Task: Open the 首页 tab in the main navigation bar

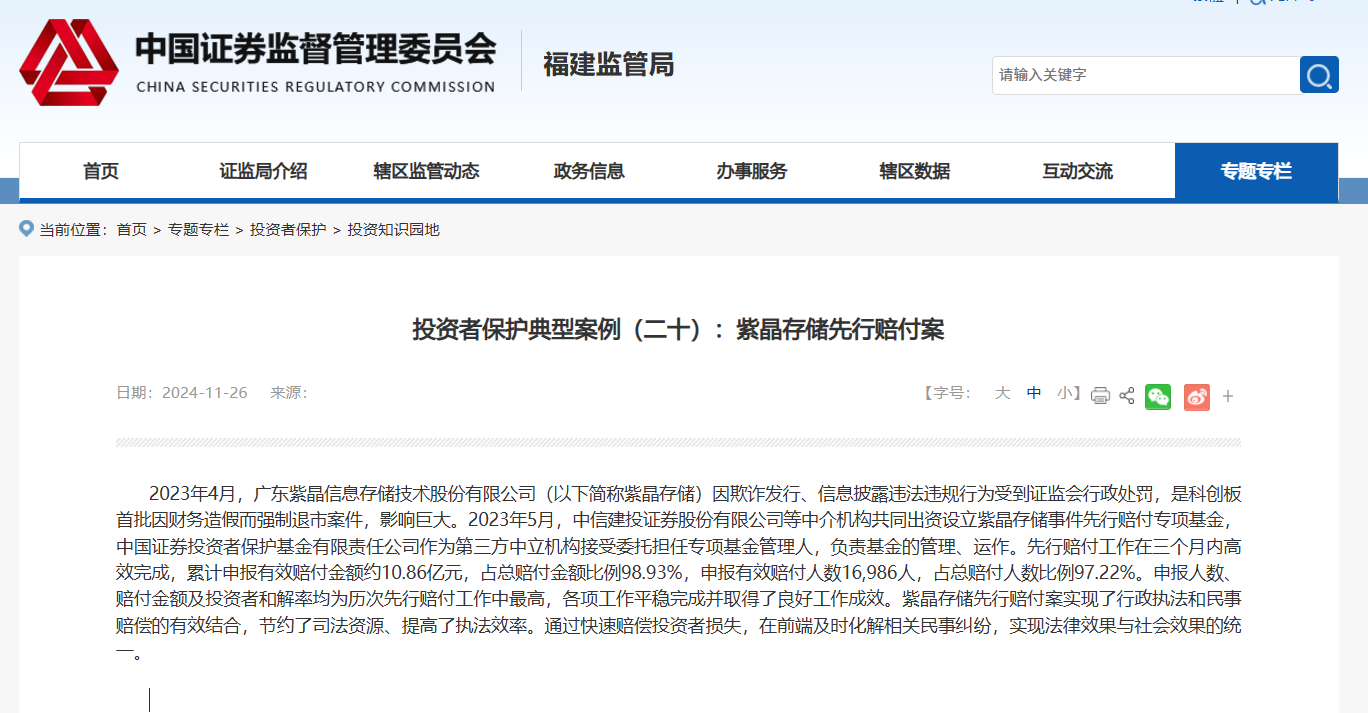Action: pos(101,171)
